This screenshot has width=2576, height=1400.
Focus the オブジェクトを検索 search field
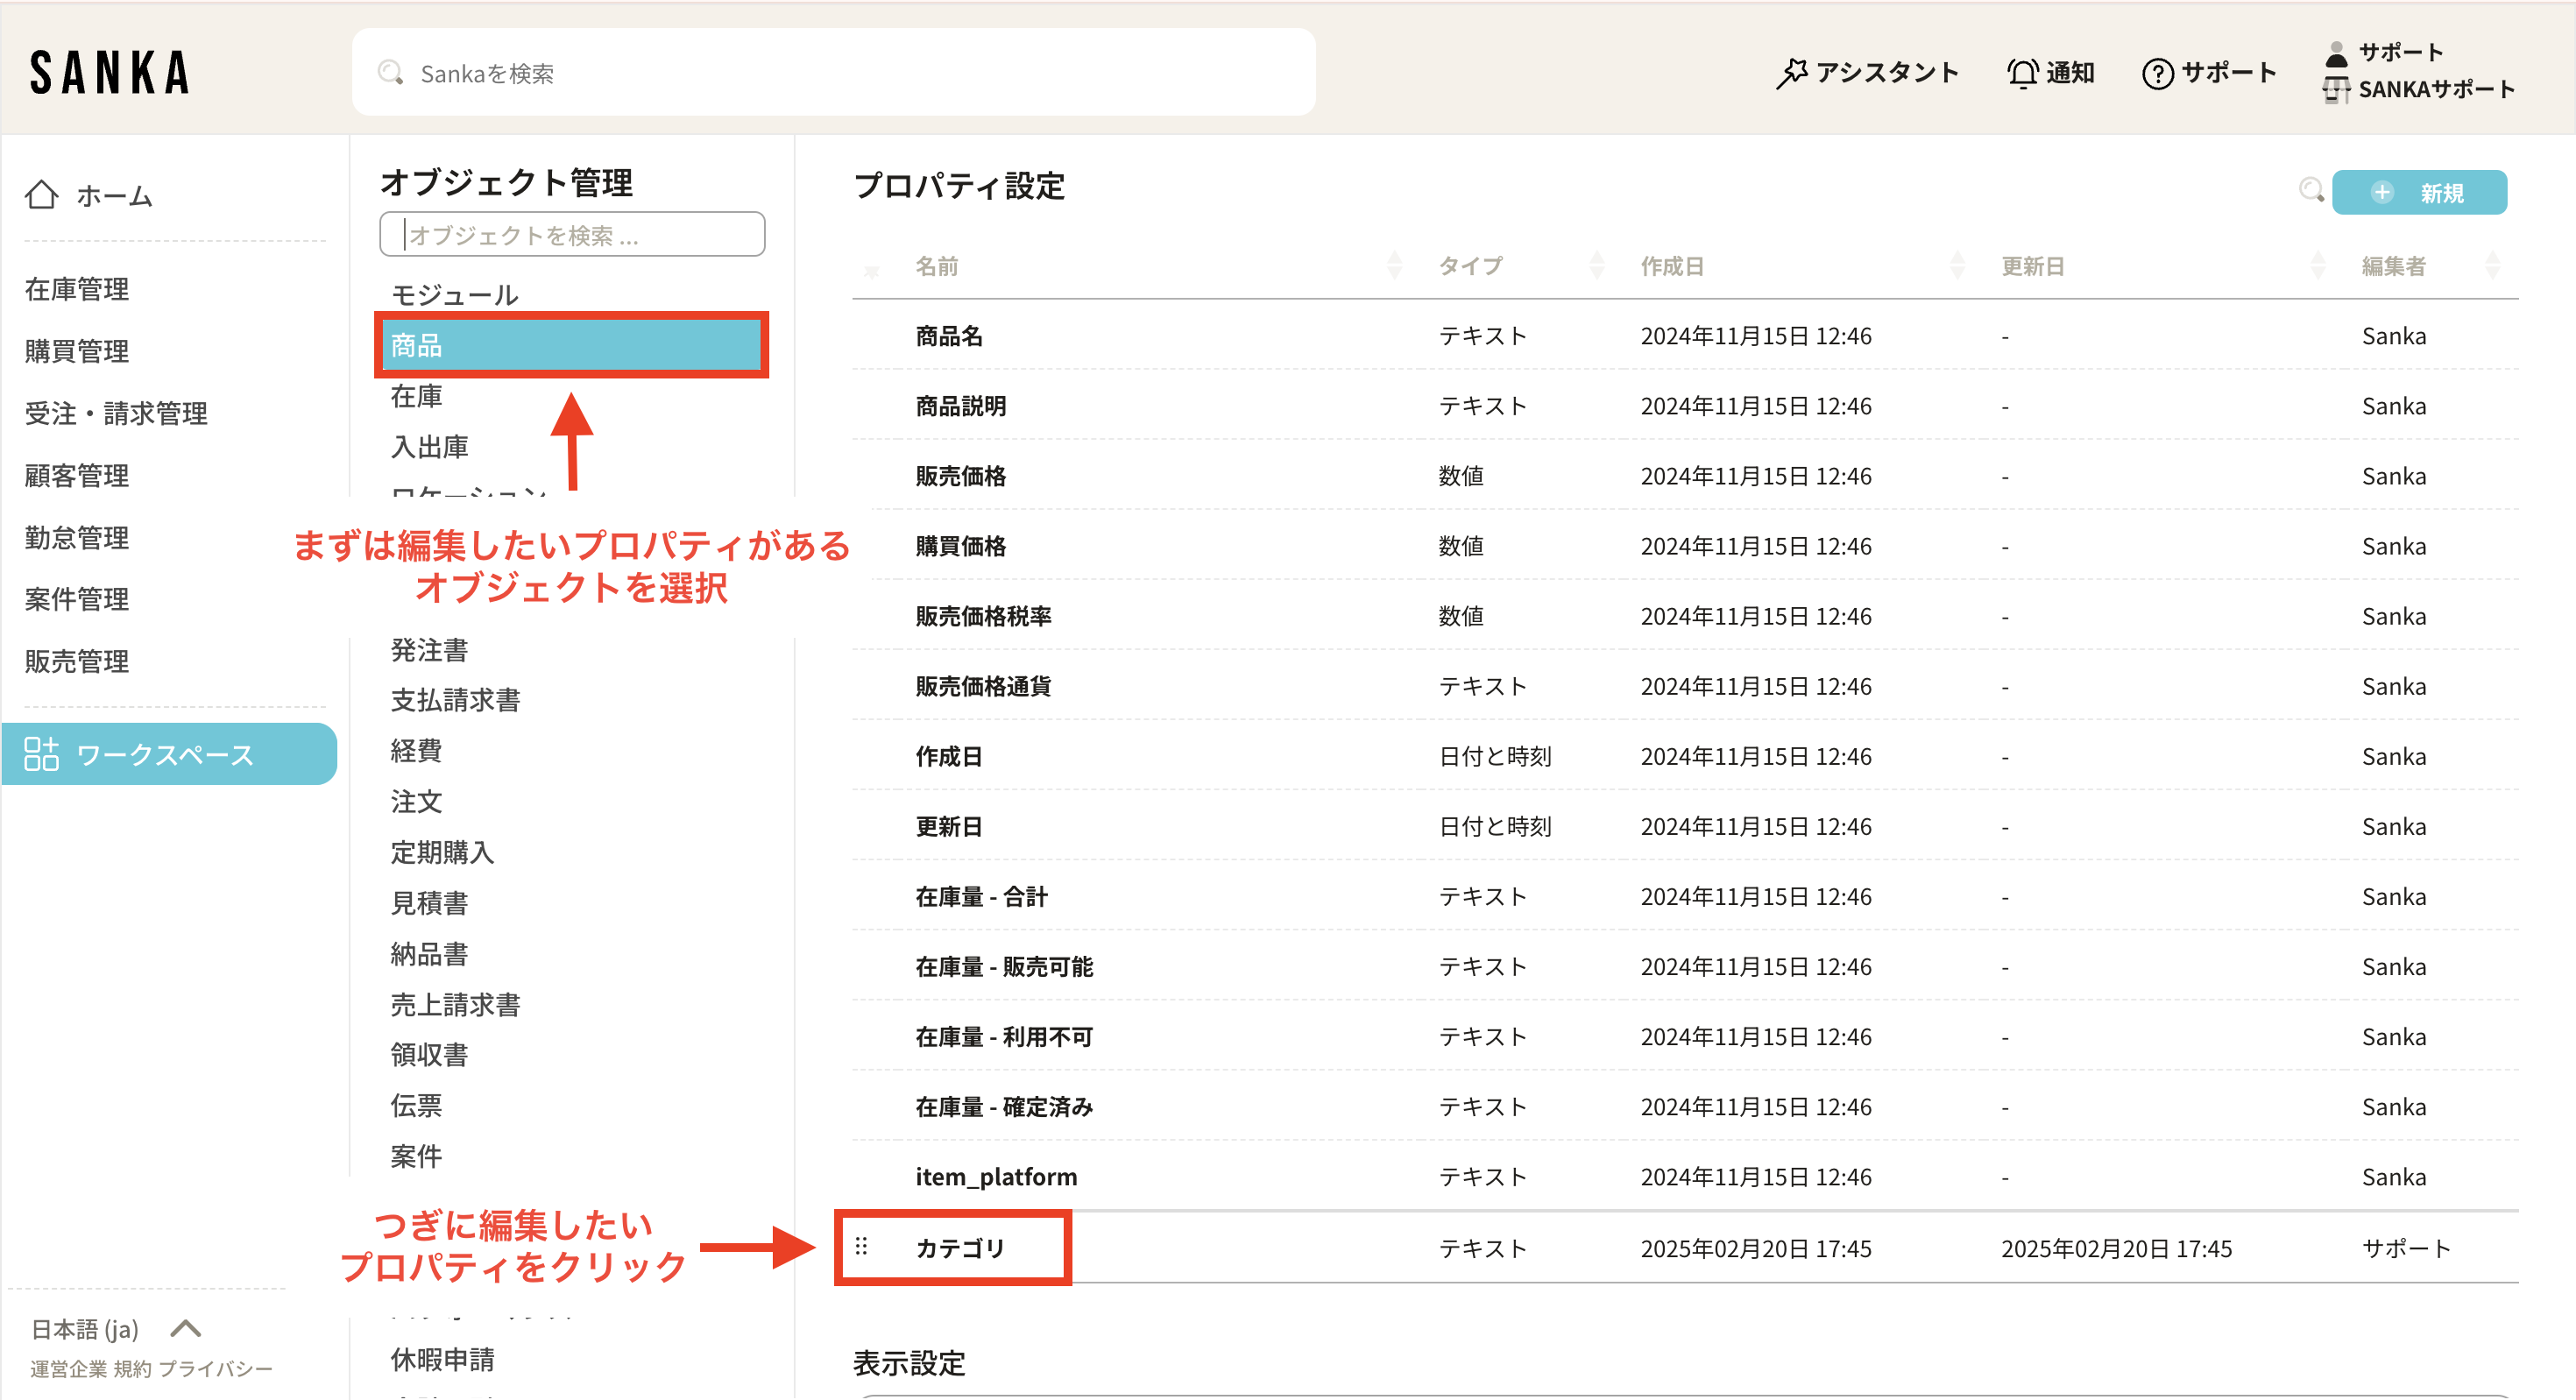coord(572,235)
